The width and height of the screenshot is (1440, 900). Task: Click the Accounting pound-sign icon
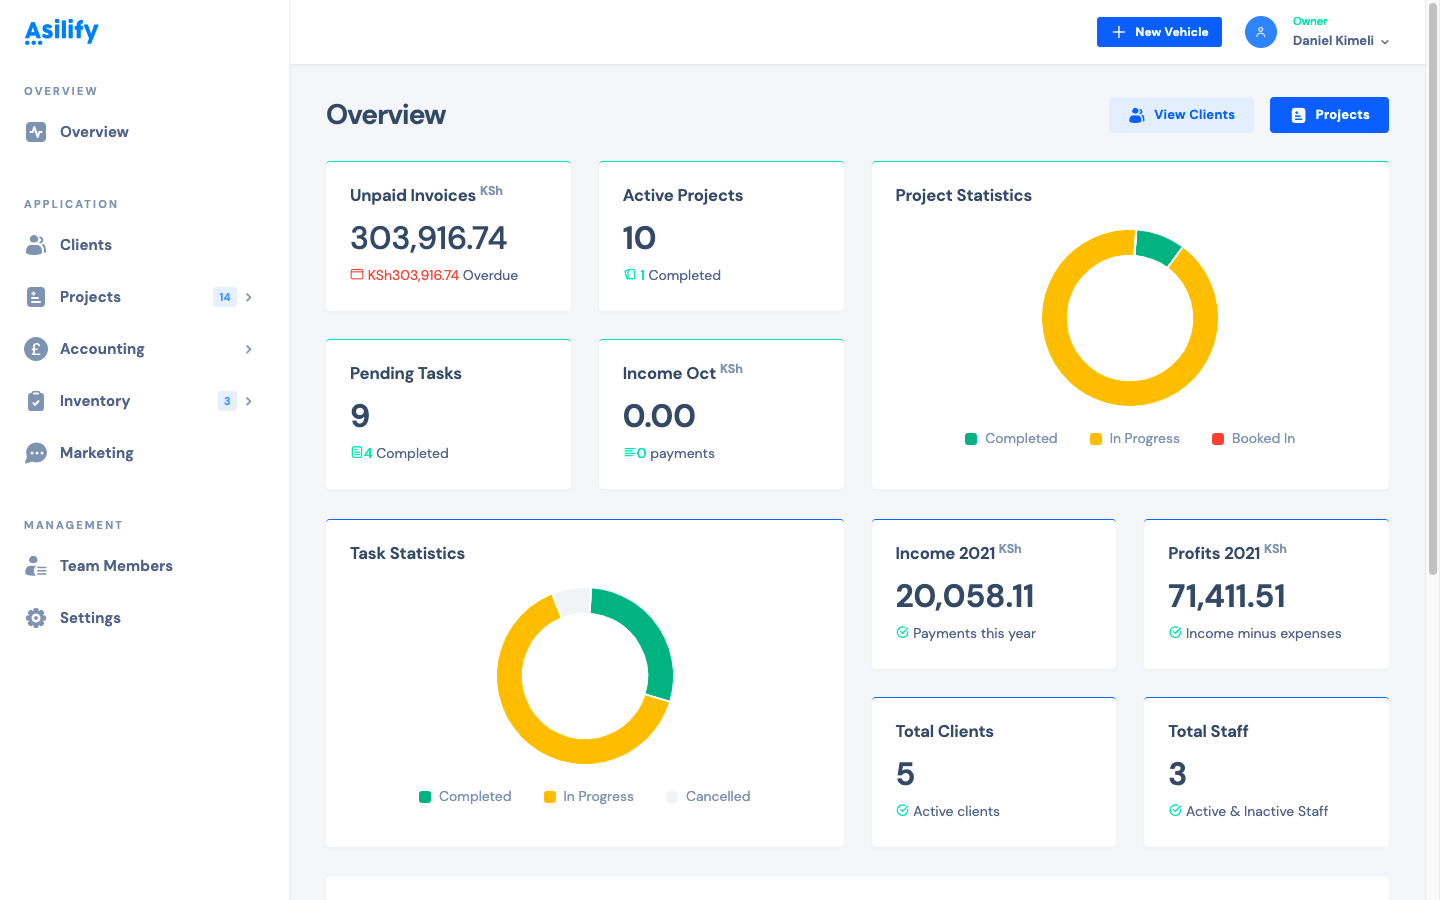[x=36, y=349]
